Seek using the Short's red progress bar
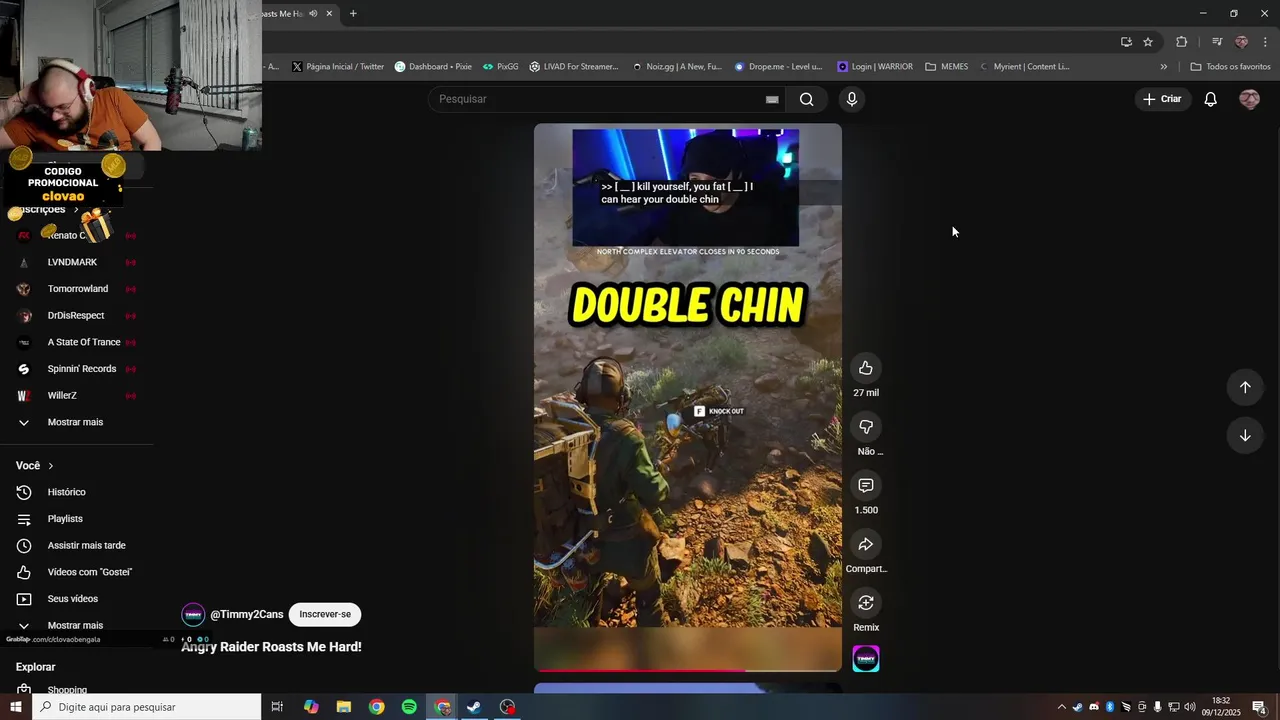The height and width of the screenshot is (720, 1280). [x=688, y=670]
